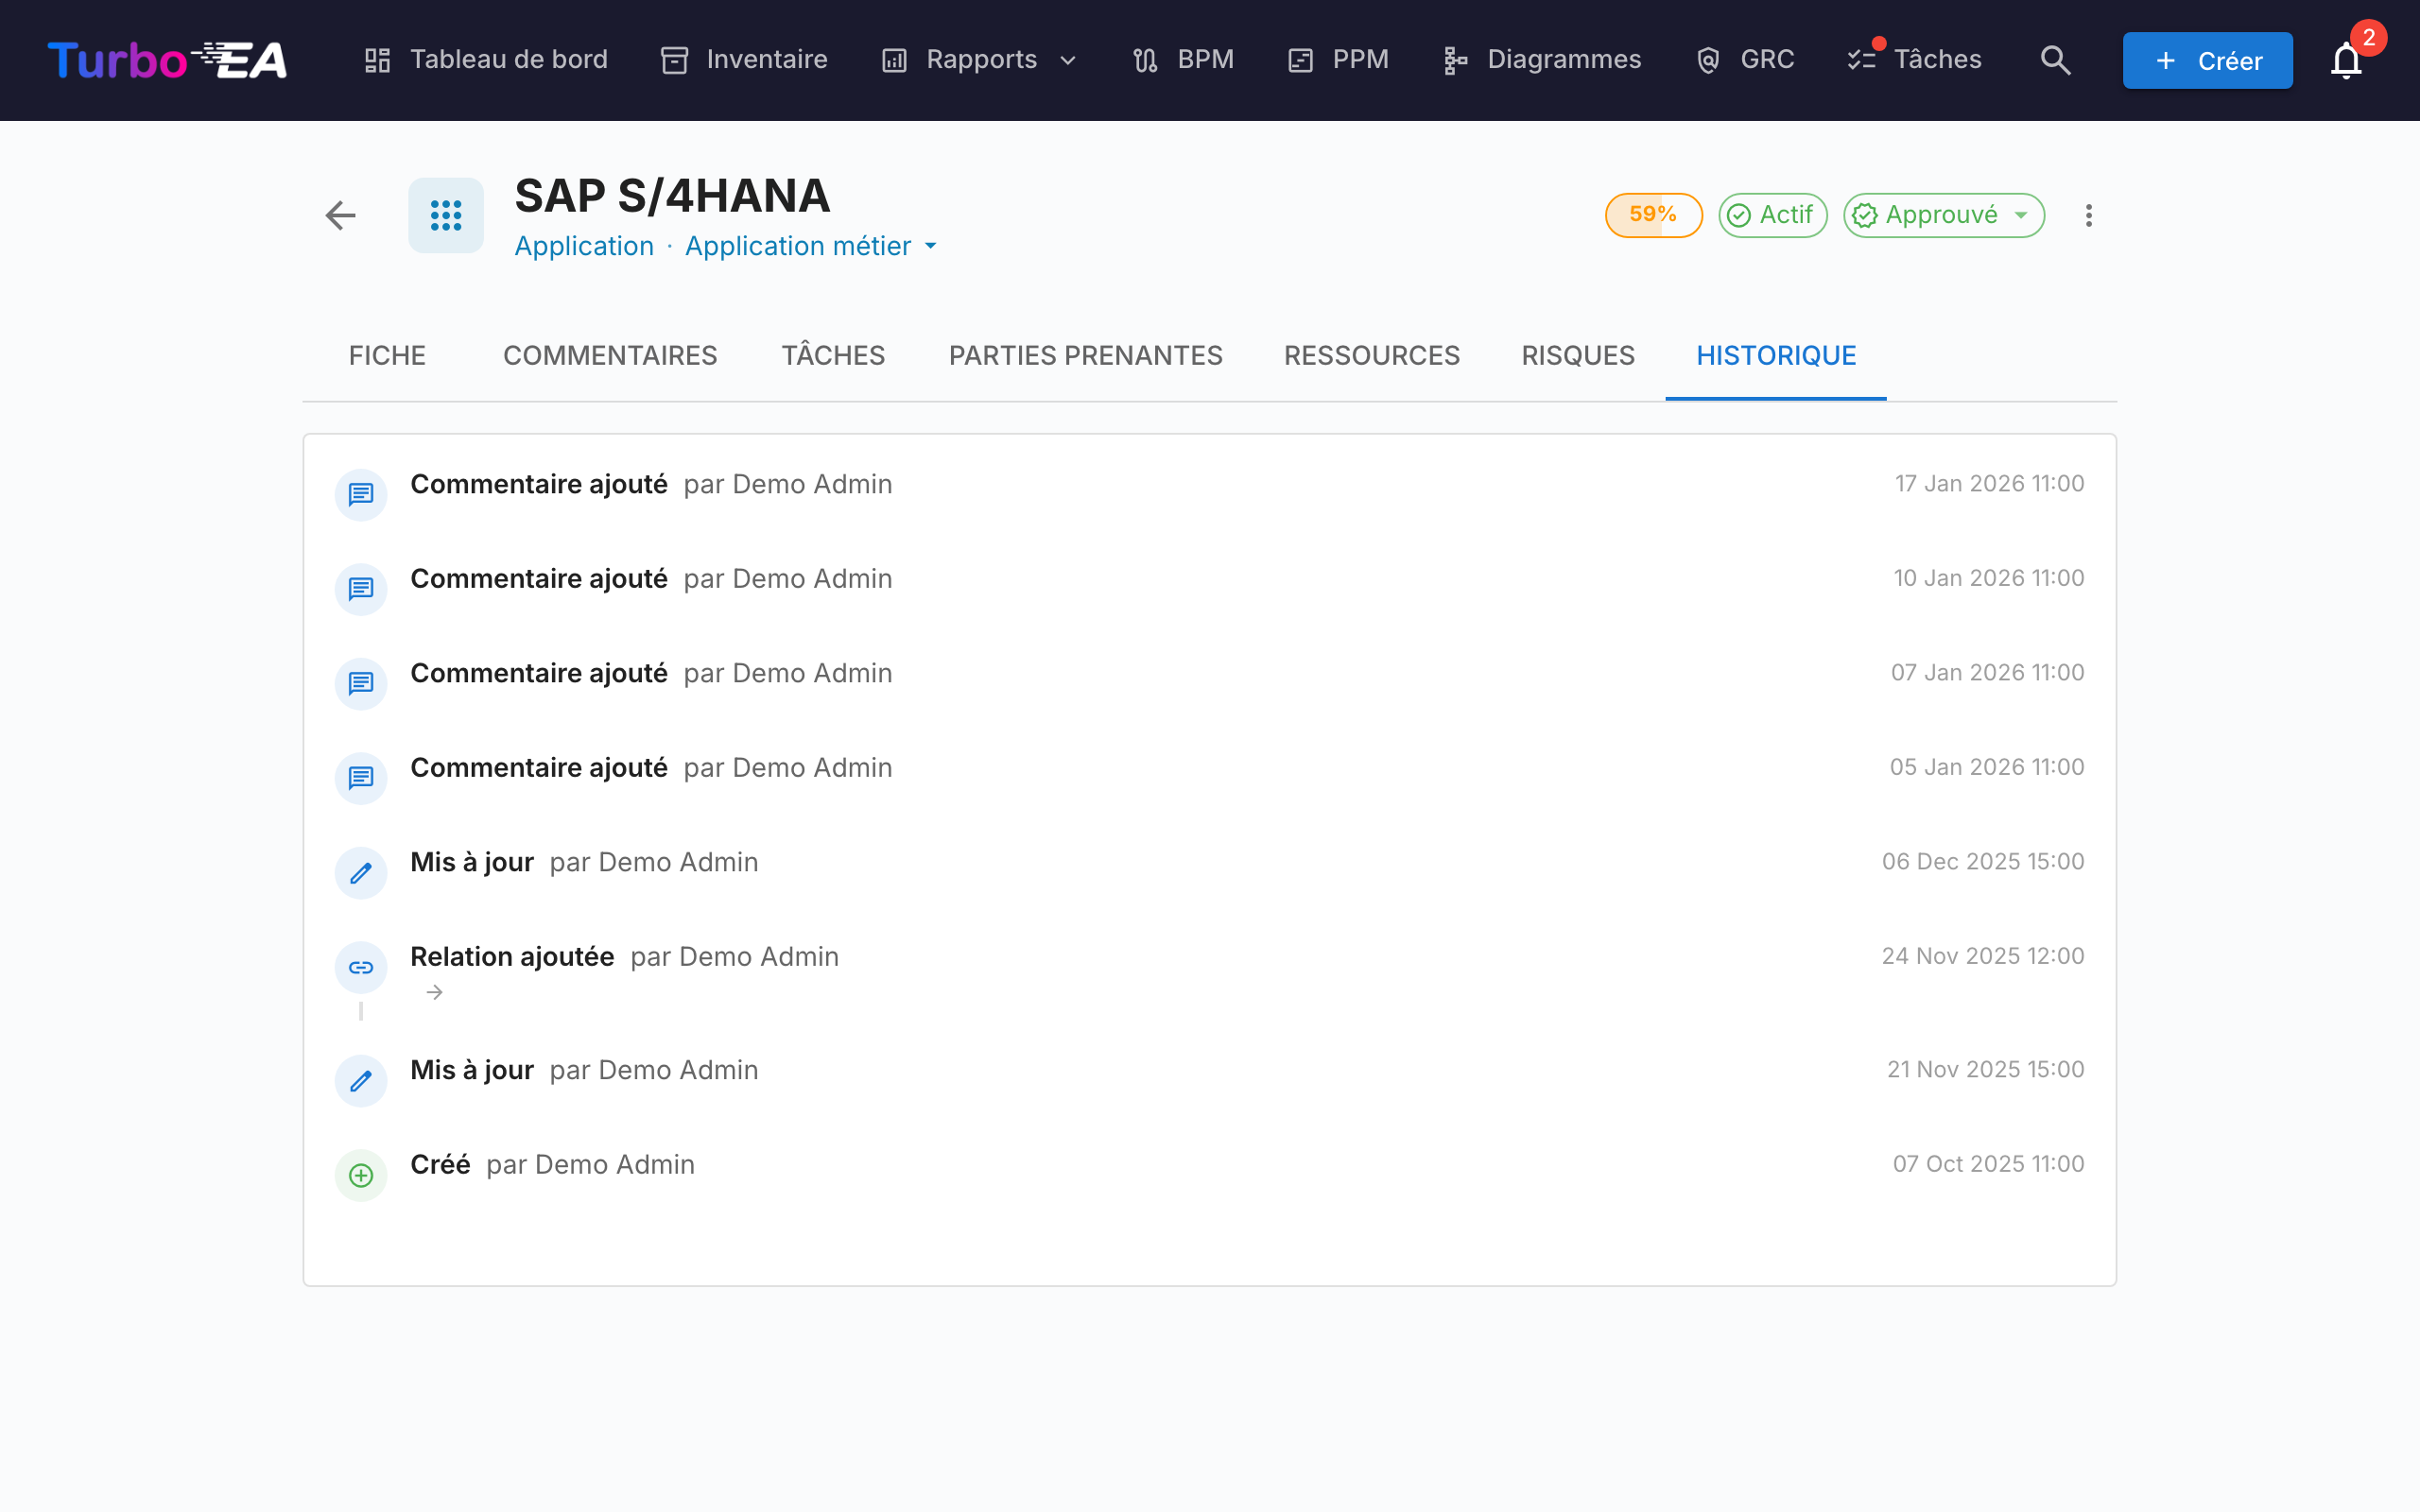Image resolution: width=2420 pixels, height=1512 pixels.
Task: Click the '21 Nov 2025 15:00' timestamp
Action: 1985,1069
